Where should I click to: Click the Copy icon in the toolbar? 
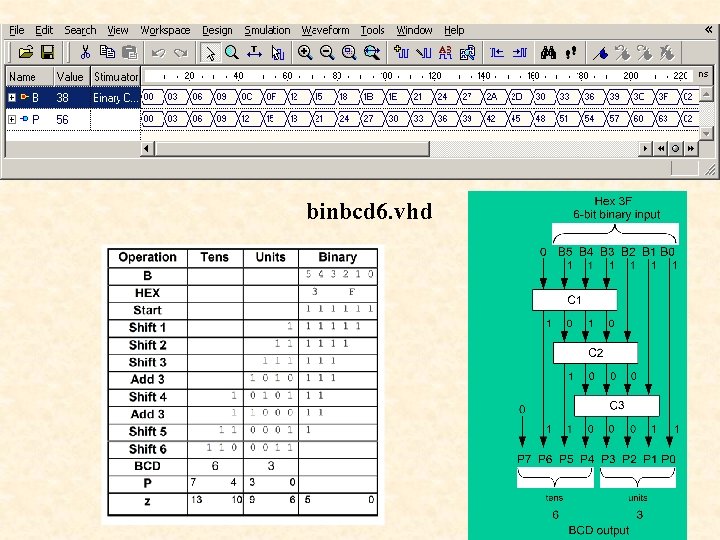coord(107,52)
